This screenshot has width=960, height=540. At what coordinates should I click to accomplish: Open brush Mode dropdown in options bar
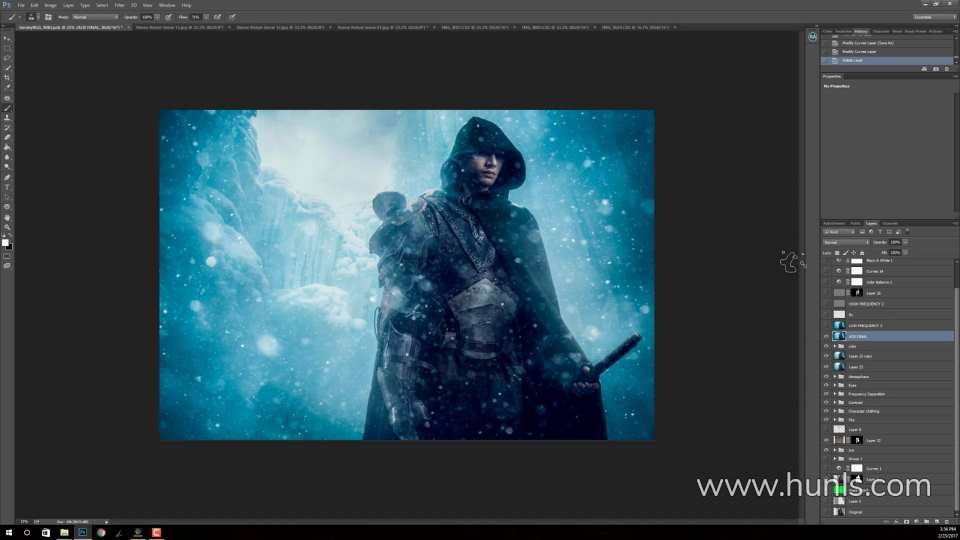95,17
